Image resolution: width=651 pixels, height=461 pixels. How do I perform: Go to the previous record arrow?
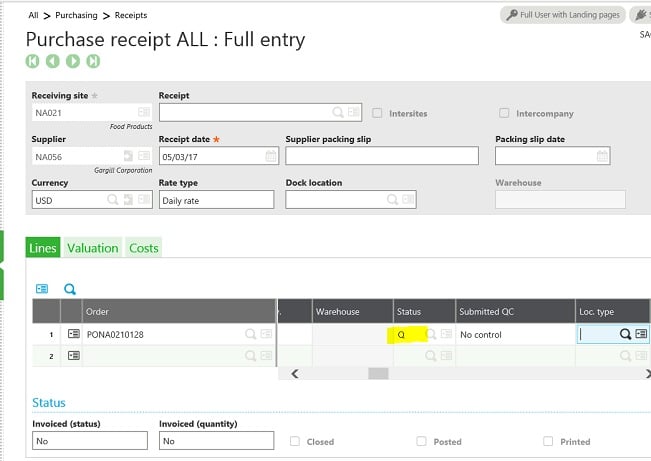(x=52, y=61)
